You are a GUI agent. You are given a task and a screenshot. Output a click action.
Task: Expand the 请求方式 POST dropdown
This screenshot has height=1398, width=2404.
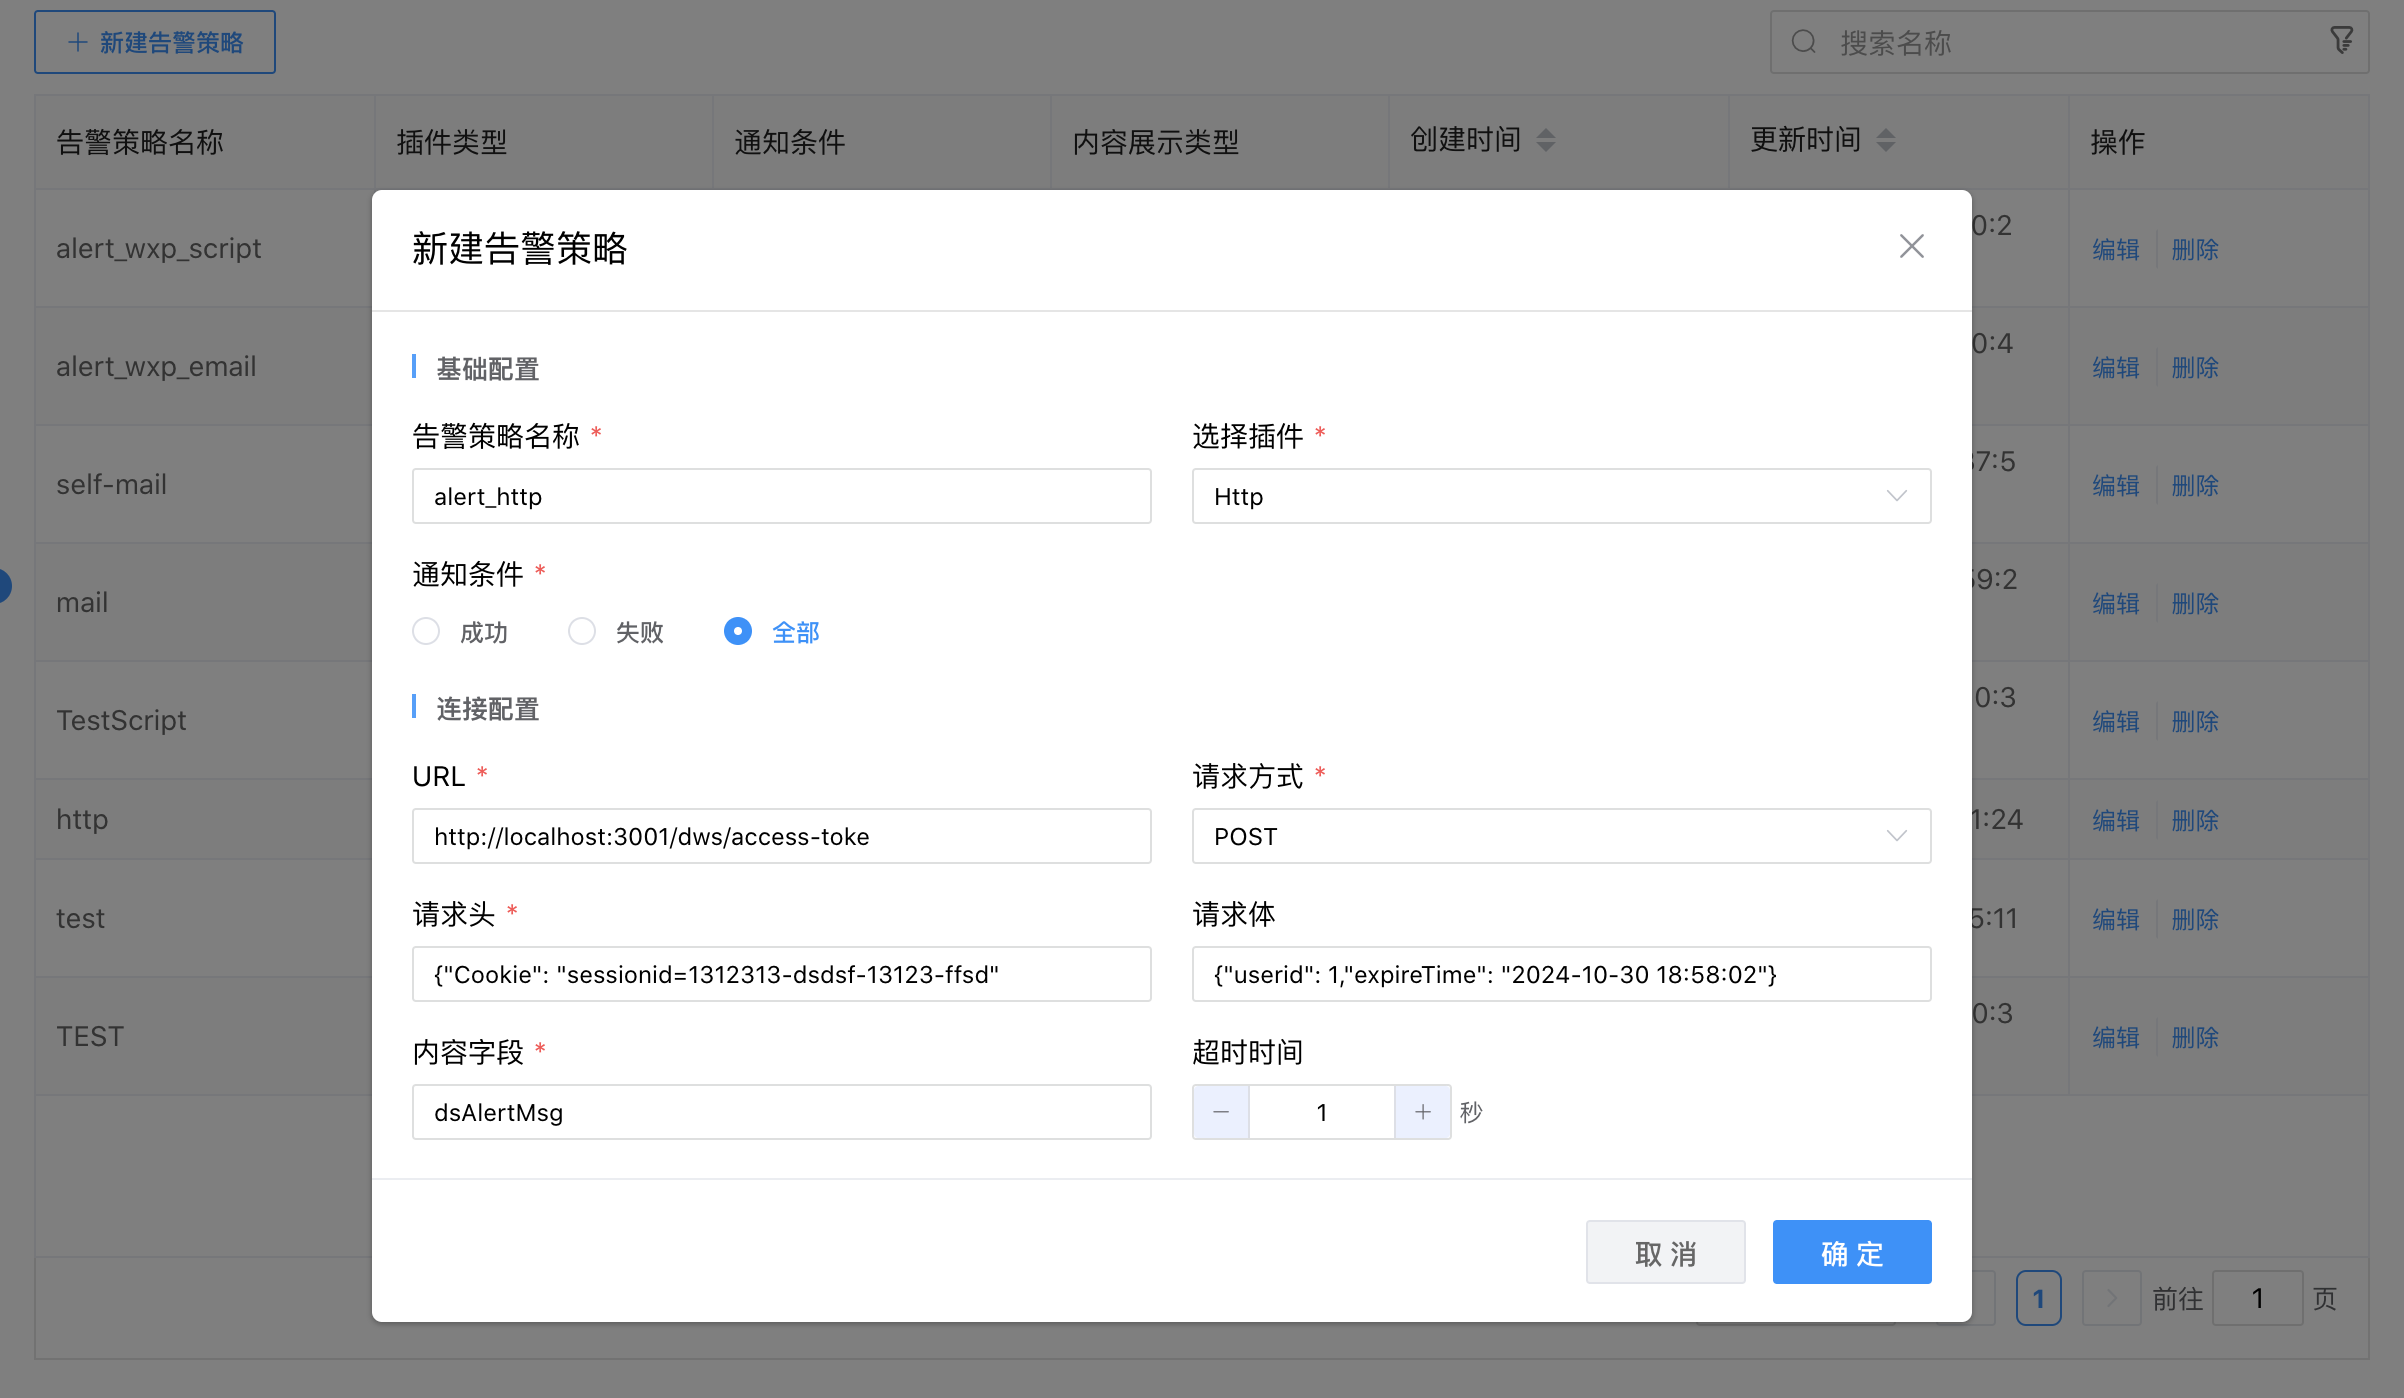coord(1560,836)
